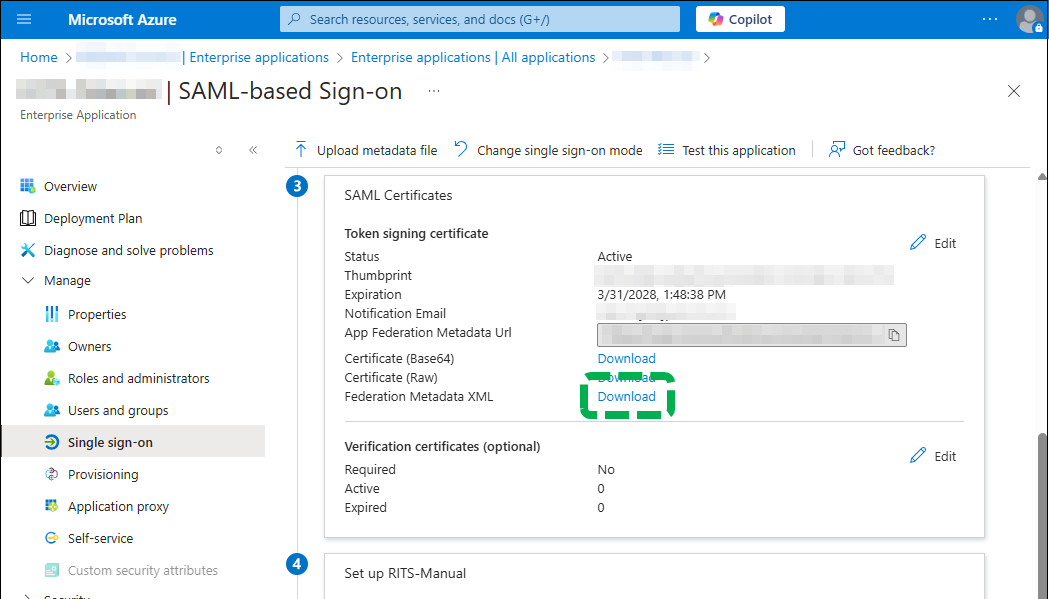Download the Certificate (Base64)

(x=626, y=358)
